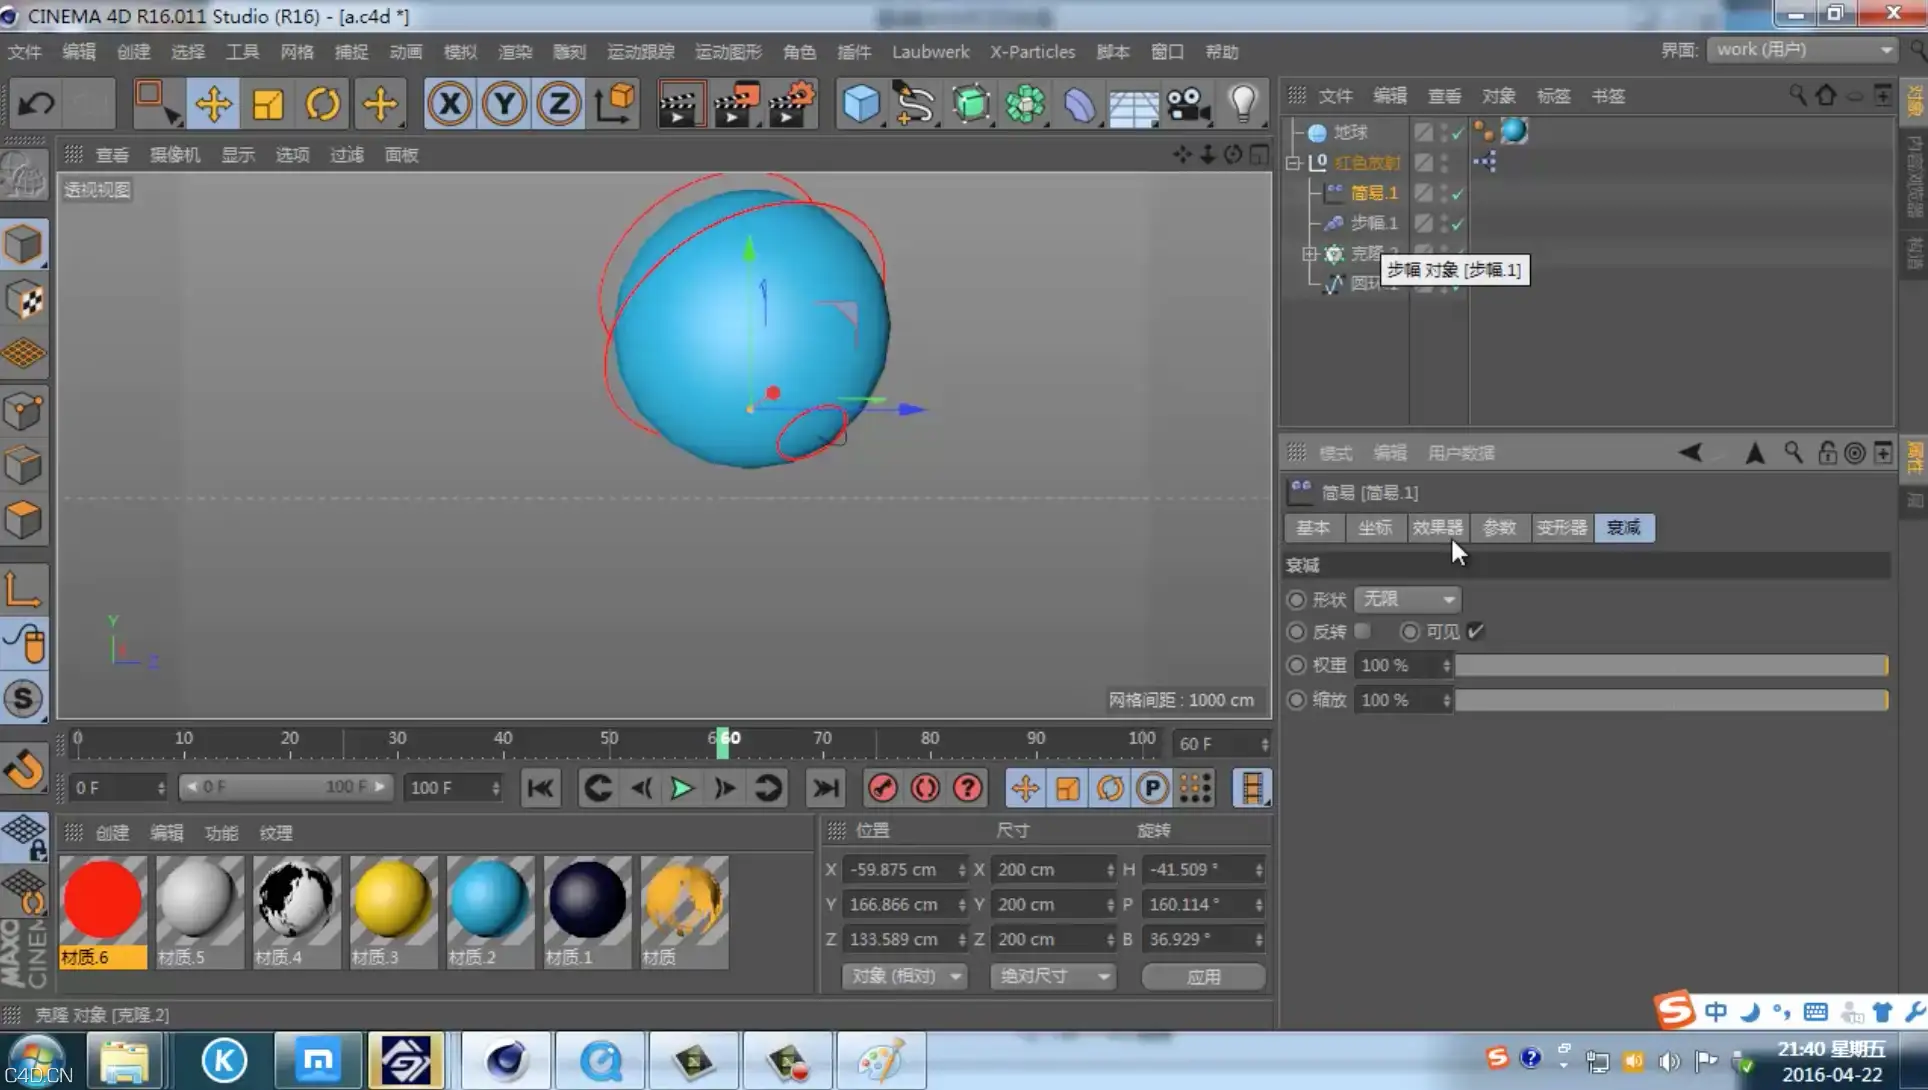Image resolution: width=1928 pixels, height=1090 pixels.
Task: Select the red 材质.6 material
Action: point(102,912)
